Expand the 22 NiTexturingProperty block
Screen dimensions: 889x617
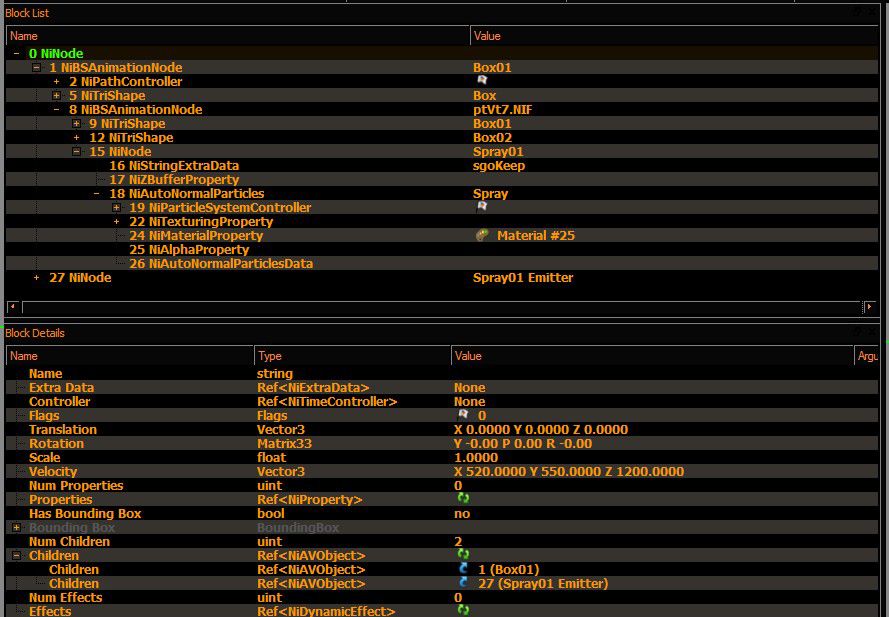click(x=117, y=221)
